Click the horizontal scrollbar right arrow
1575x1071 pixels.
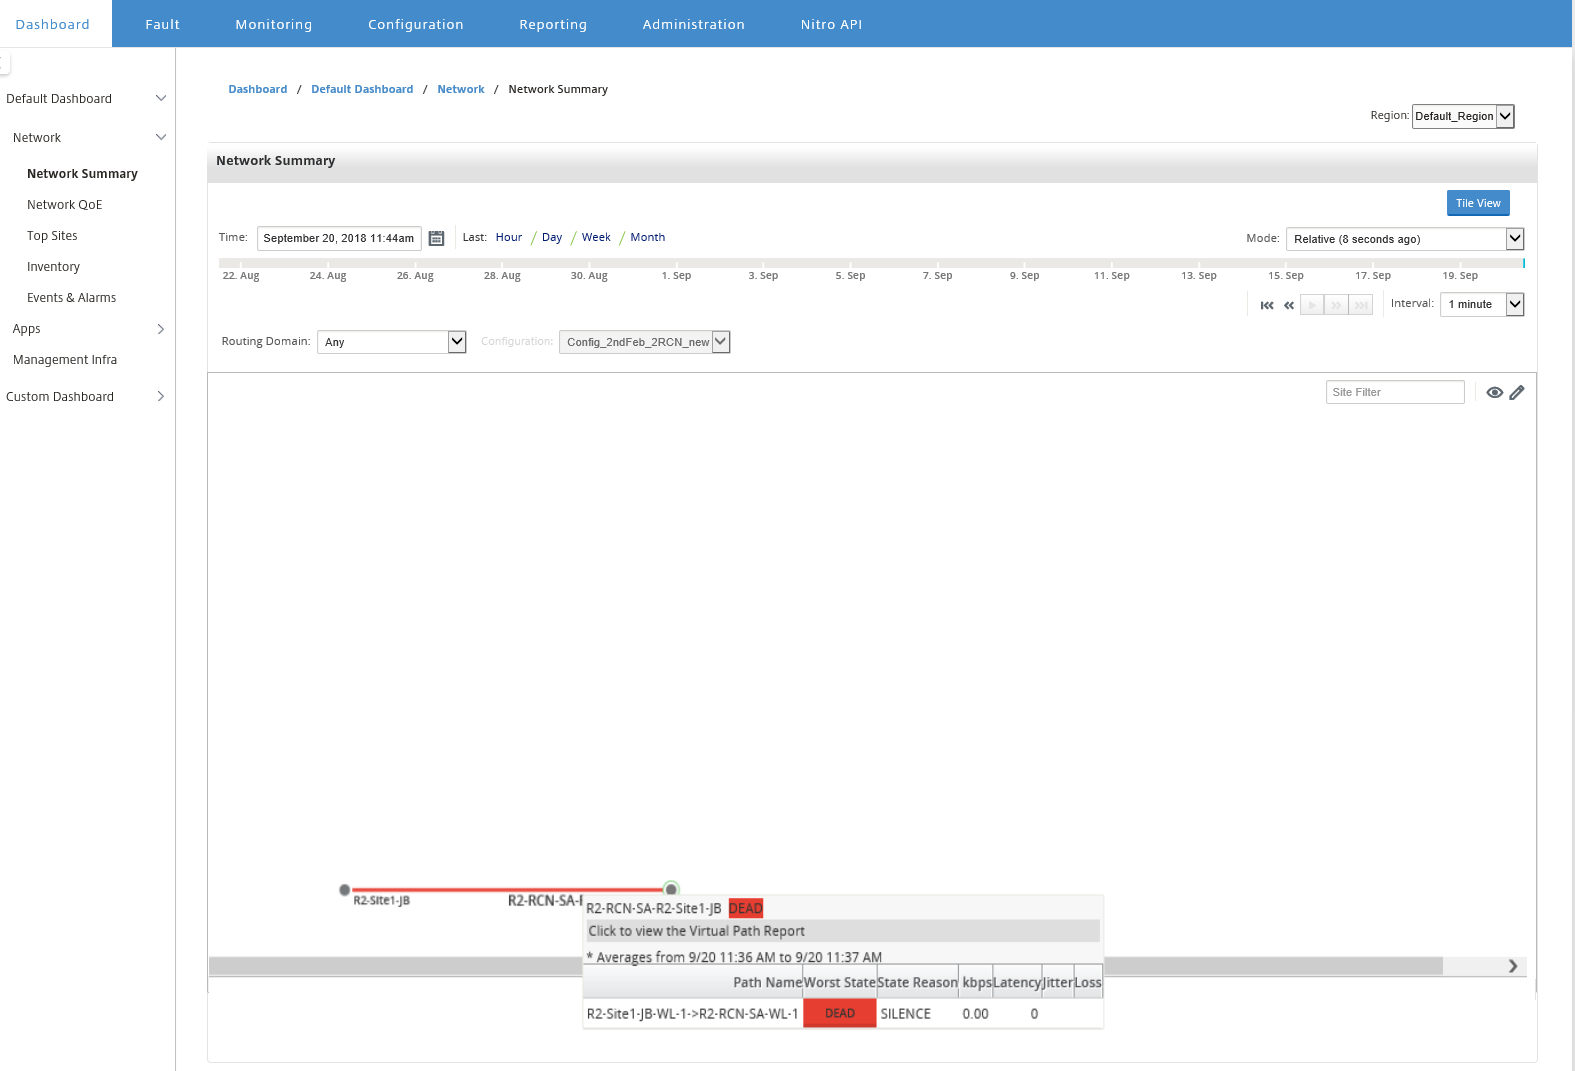click(1513, 966)
